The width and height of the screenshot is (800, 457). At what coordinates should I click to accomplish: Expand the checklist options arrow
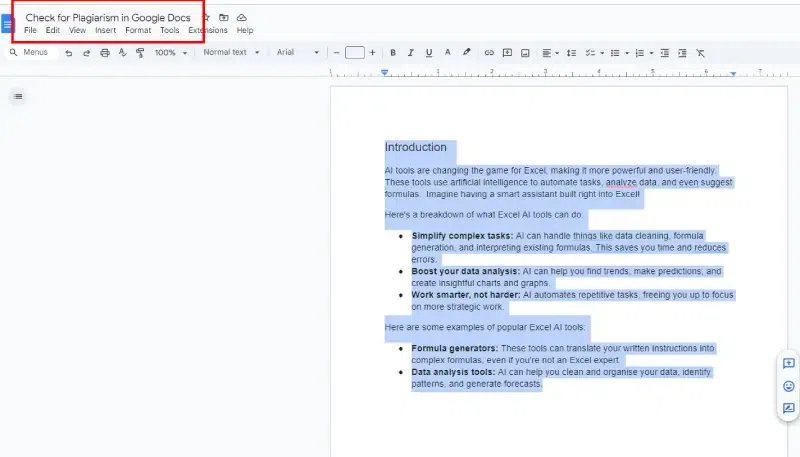click(x=602, y=53)
